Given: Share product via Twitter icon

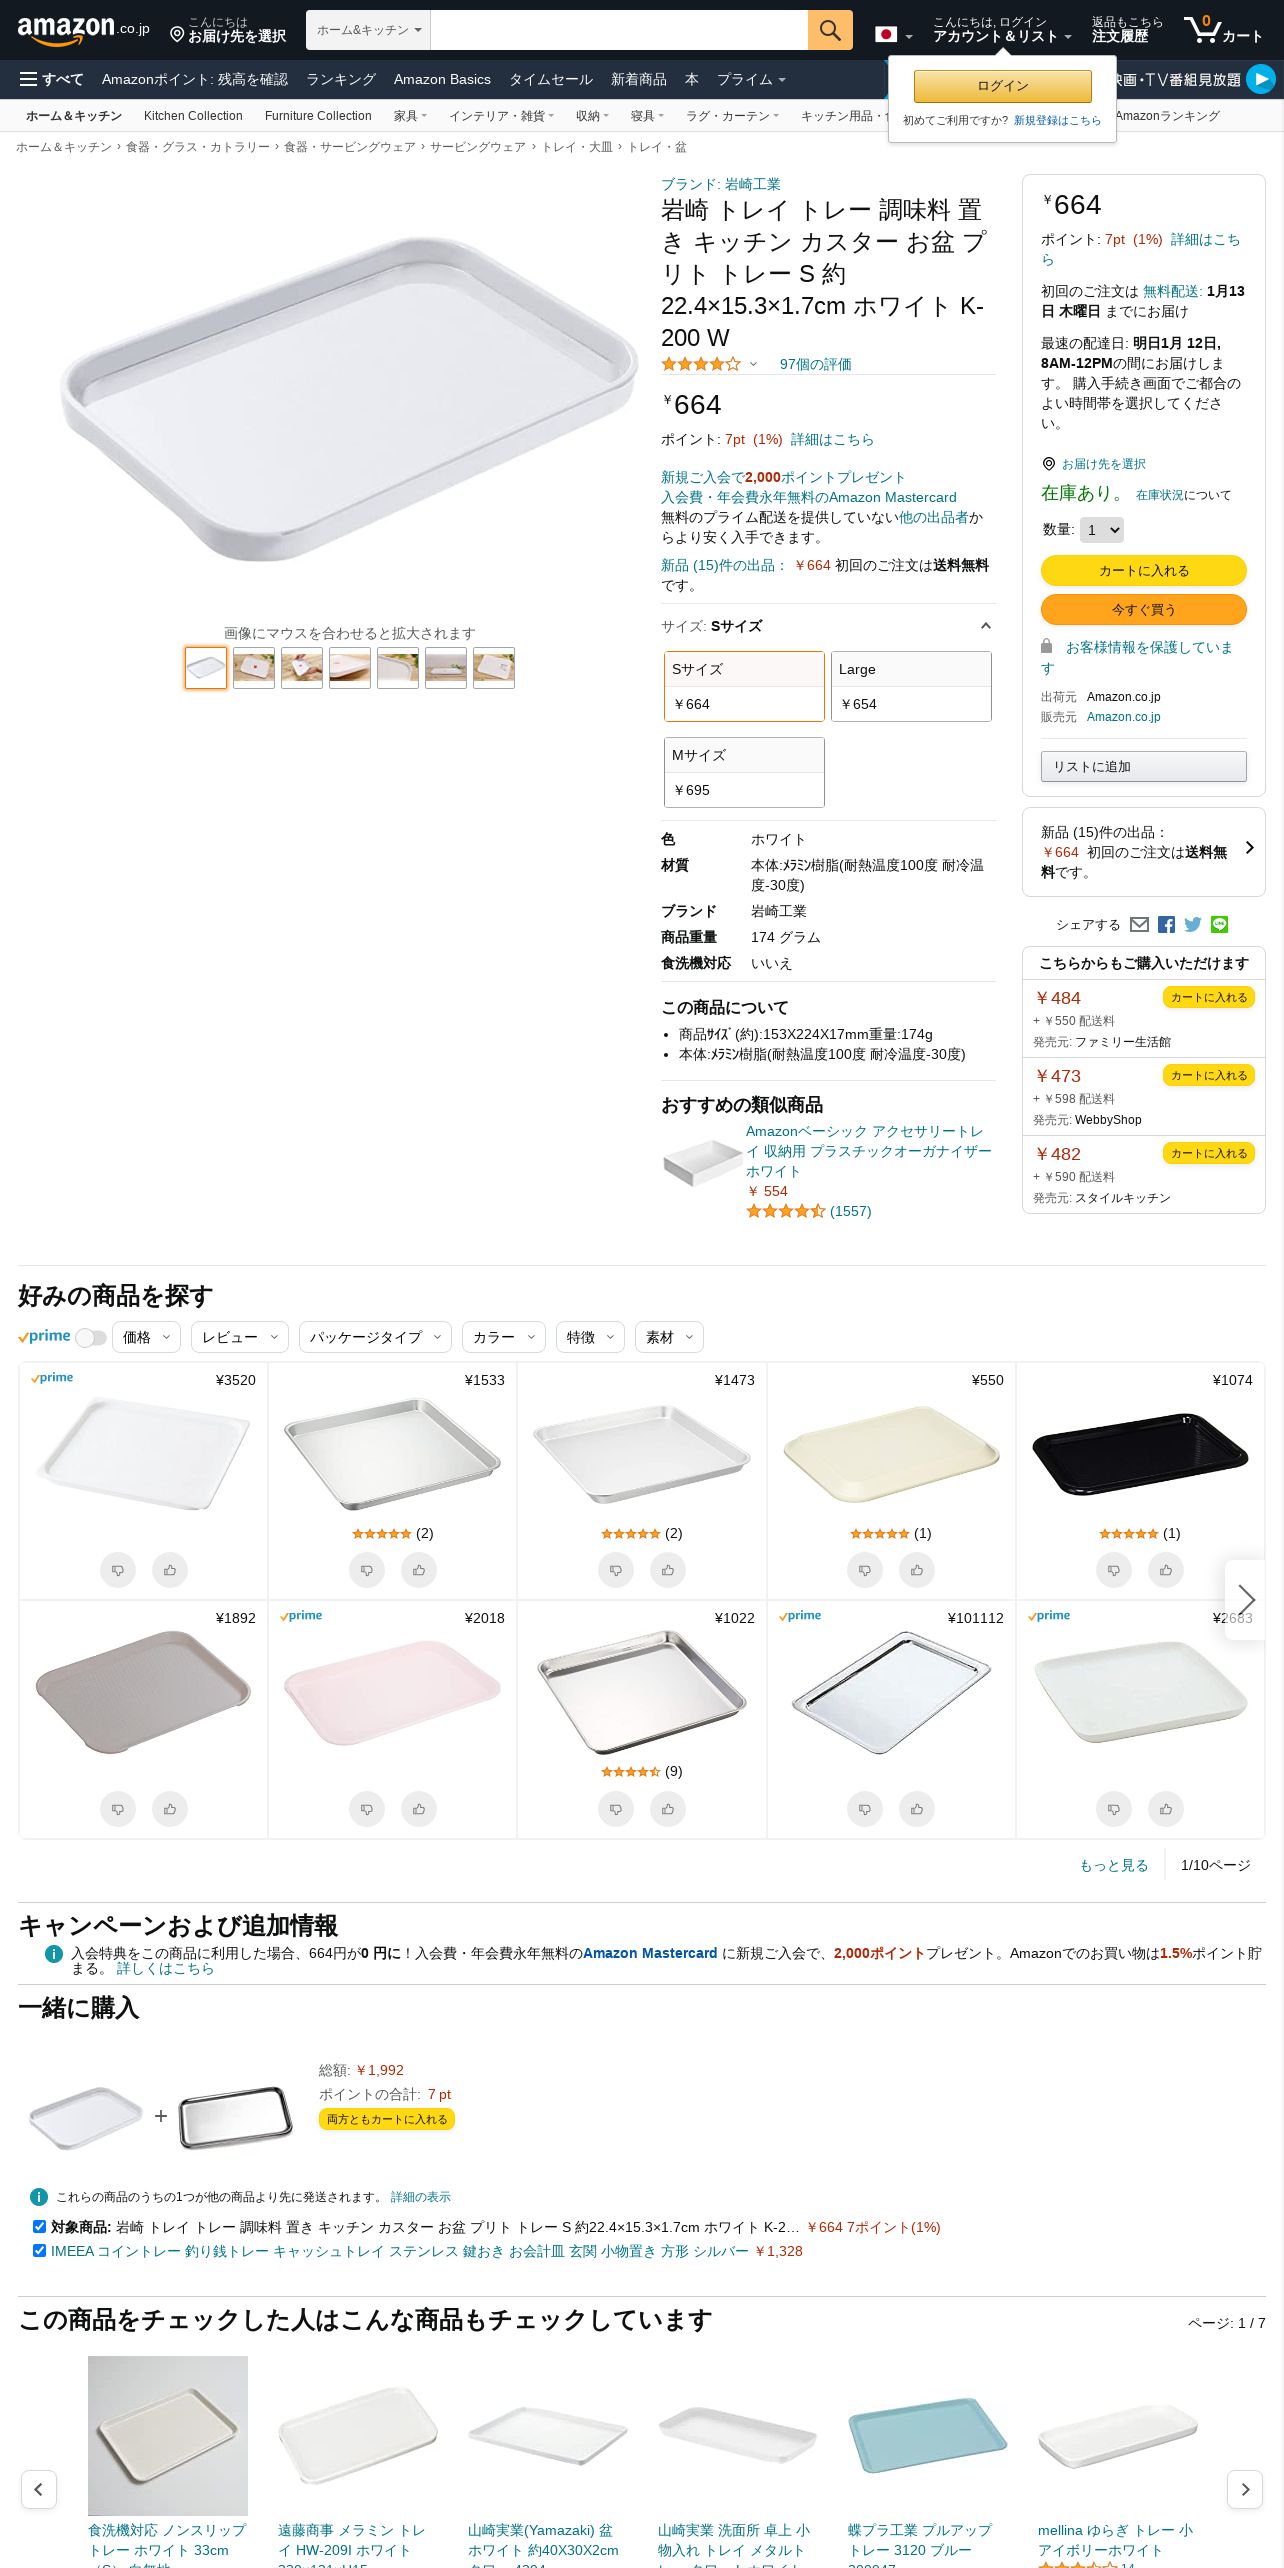Looking at the screenshot, I should (1192, 925).
